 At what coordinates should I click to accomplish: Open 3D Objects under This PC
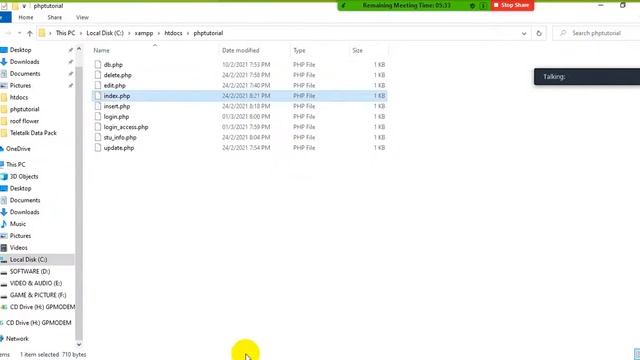[24, 176]
